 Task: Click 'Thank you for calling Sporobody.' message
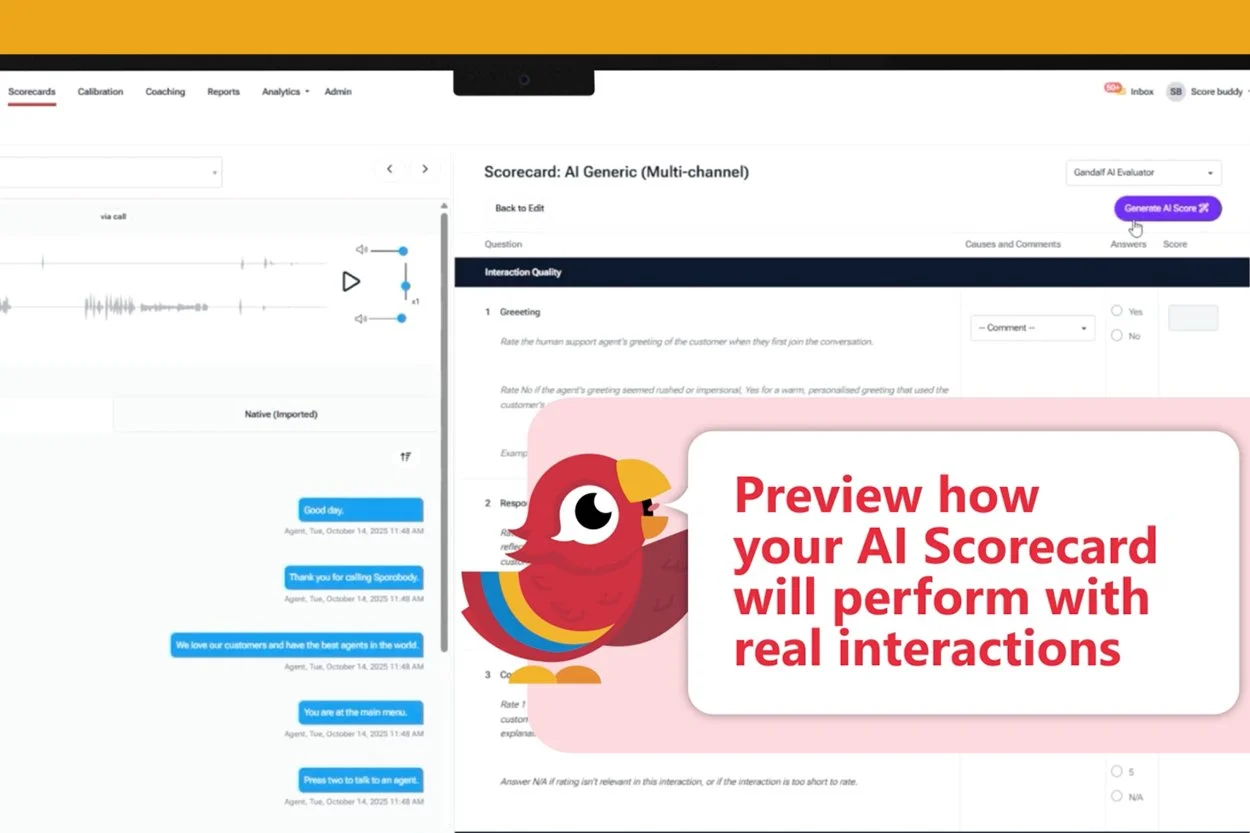[x=354, y=577]
